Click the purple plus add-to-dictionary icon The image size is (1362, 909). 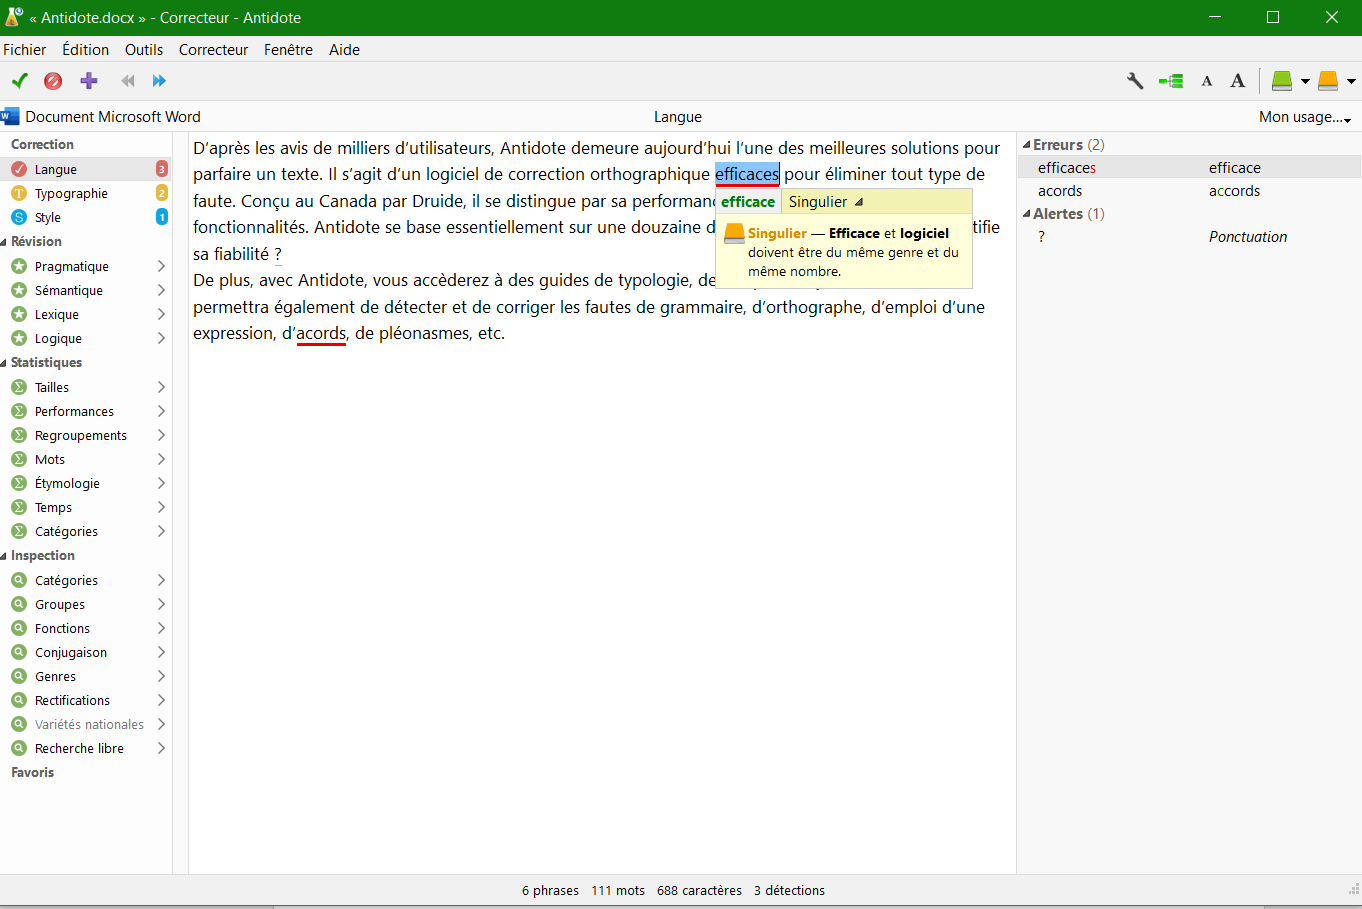tap(89, 81)
